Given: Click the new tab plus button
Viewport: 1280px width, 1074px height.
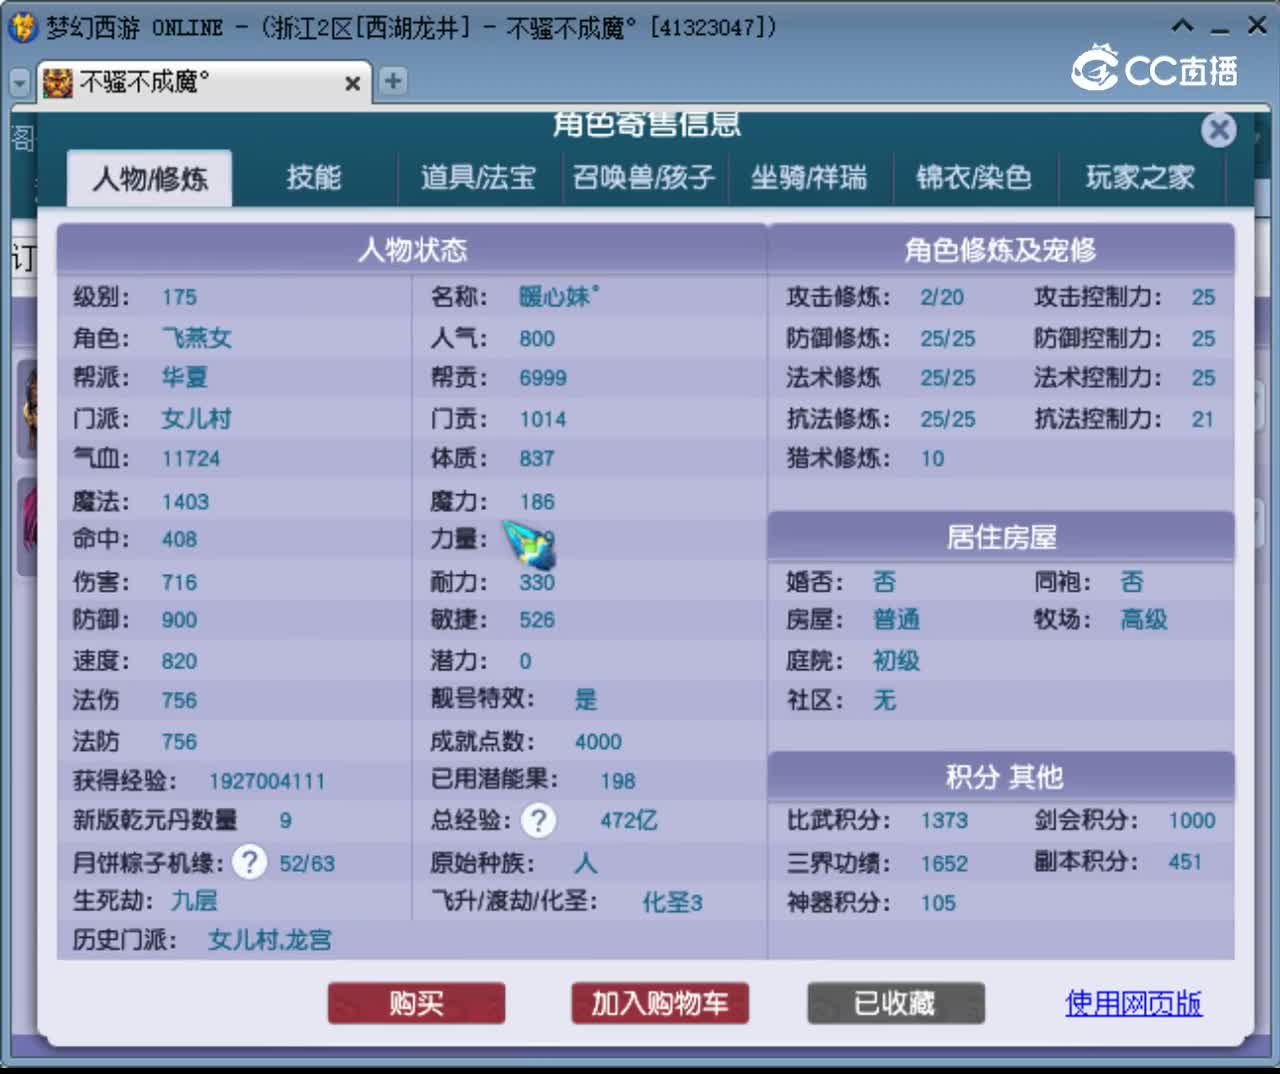Looking at the screenshot, I should 393,81.
